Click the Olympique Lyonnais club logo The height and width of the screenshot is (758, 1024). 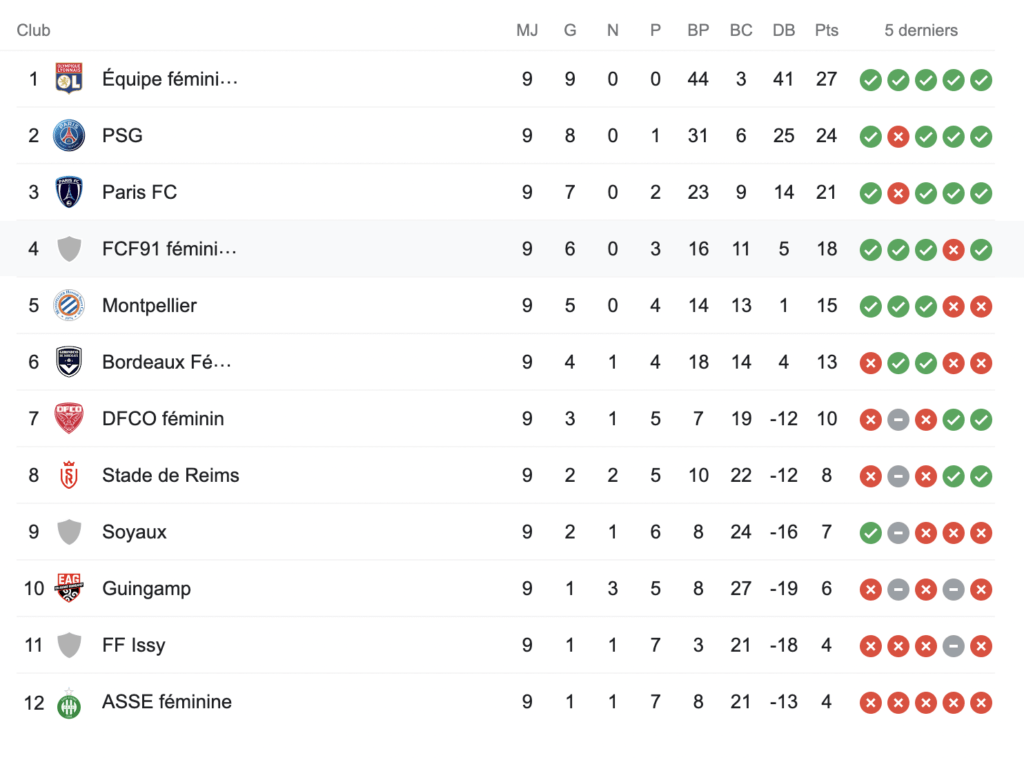69,79
